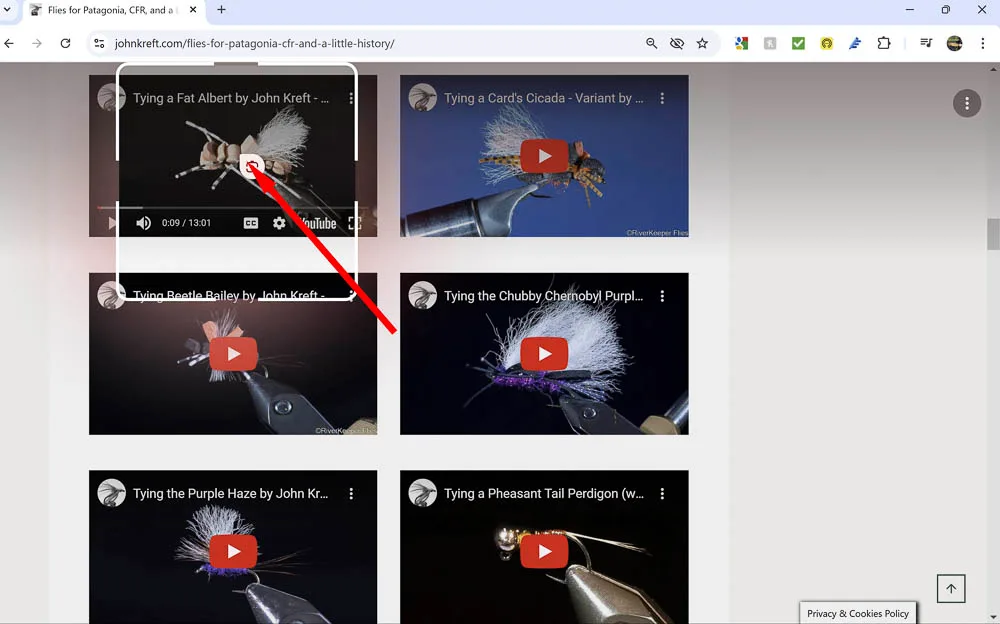Click the scroll-to-top arrow button
The height and width of the screenshot is (624, 1000).
951,588
